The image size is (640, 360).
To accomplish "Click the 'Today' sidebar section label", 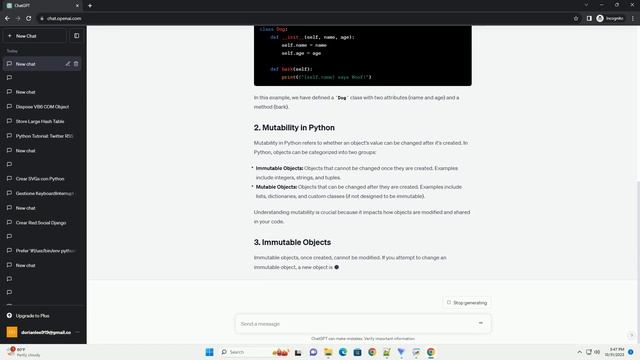I will [12, 51].
